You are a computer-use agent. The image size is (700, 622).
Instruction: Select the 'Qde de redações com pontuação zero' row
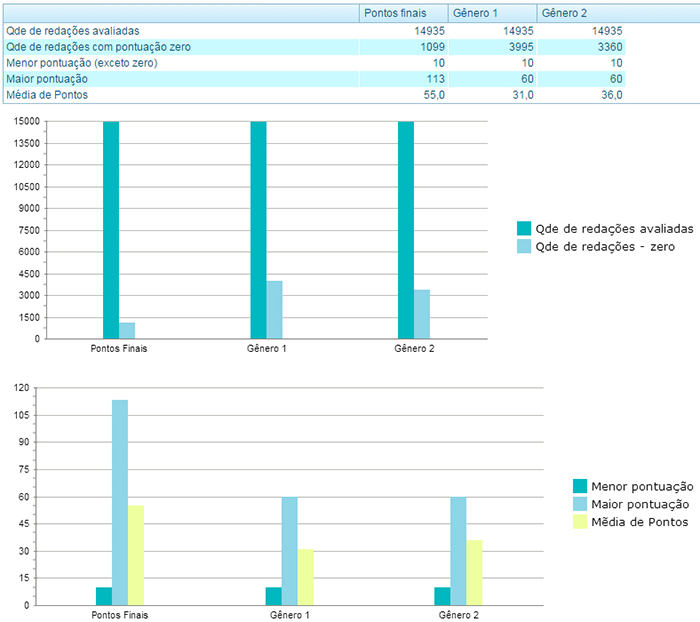click(98, 47)
